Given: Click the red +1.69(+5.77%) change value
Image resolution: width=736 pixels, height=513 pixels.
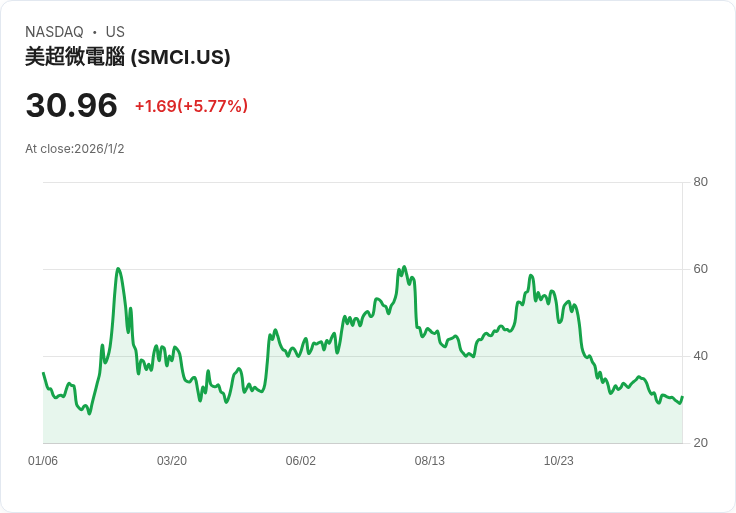Looking at the screenshot, I should [x=191, y=106].
